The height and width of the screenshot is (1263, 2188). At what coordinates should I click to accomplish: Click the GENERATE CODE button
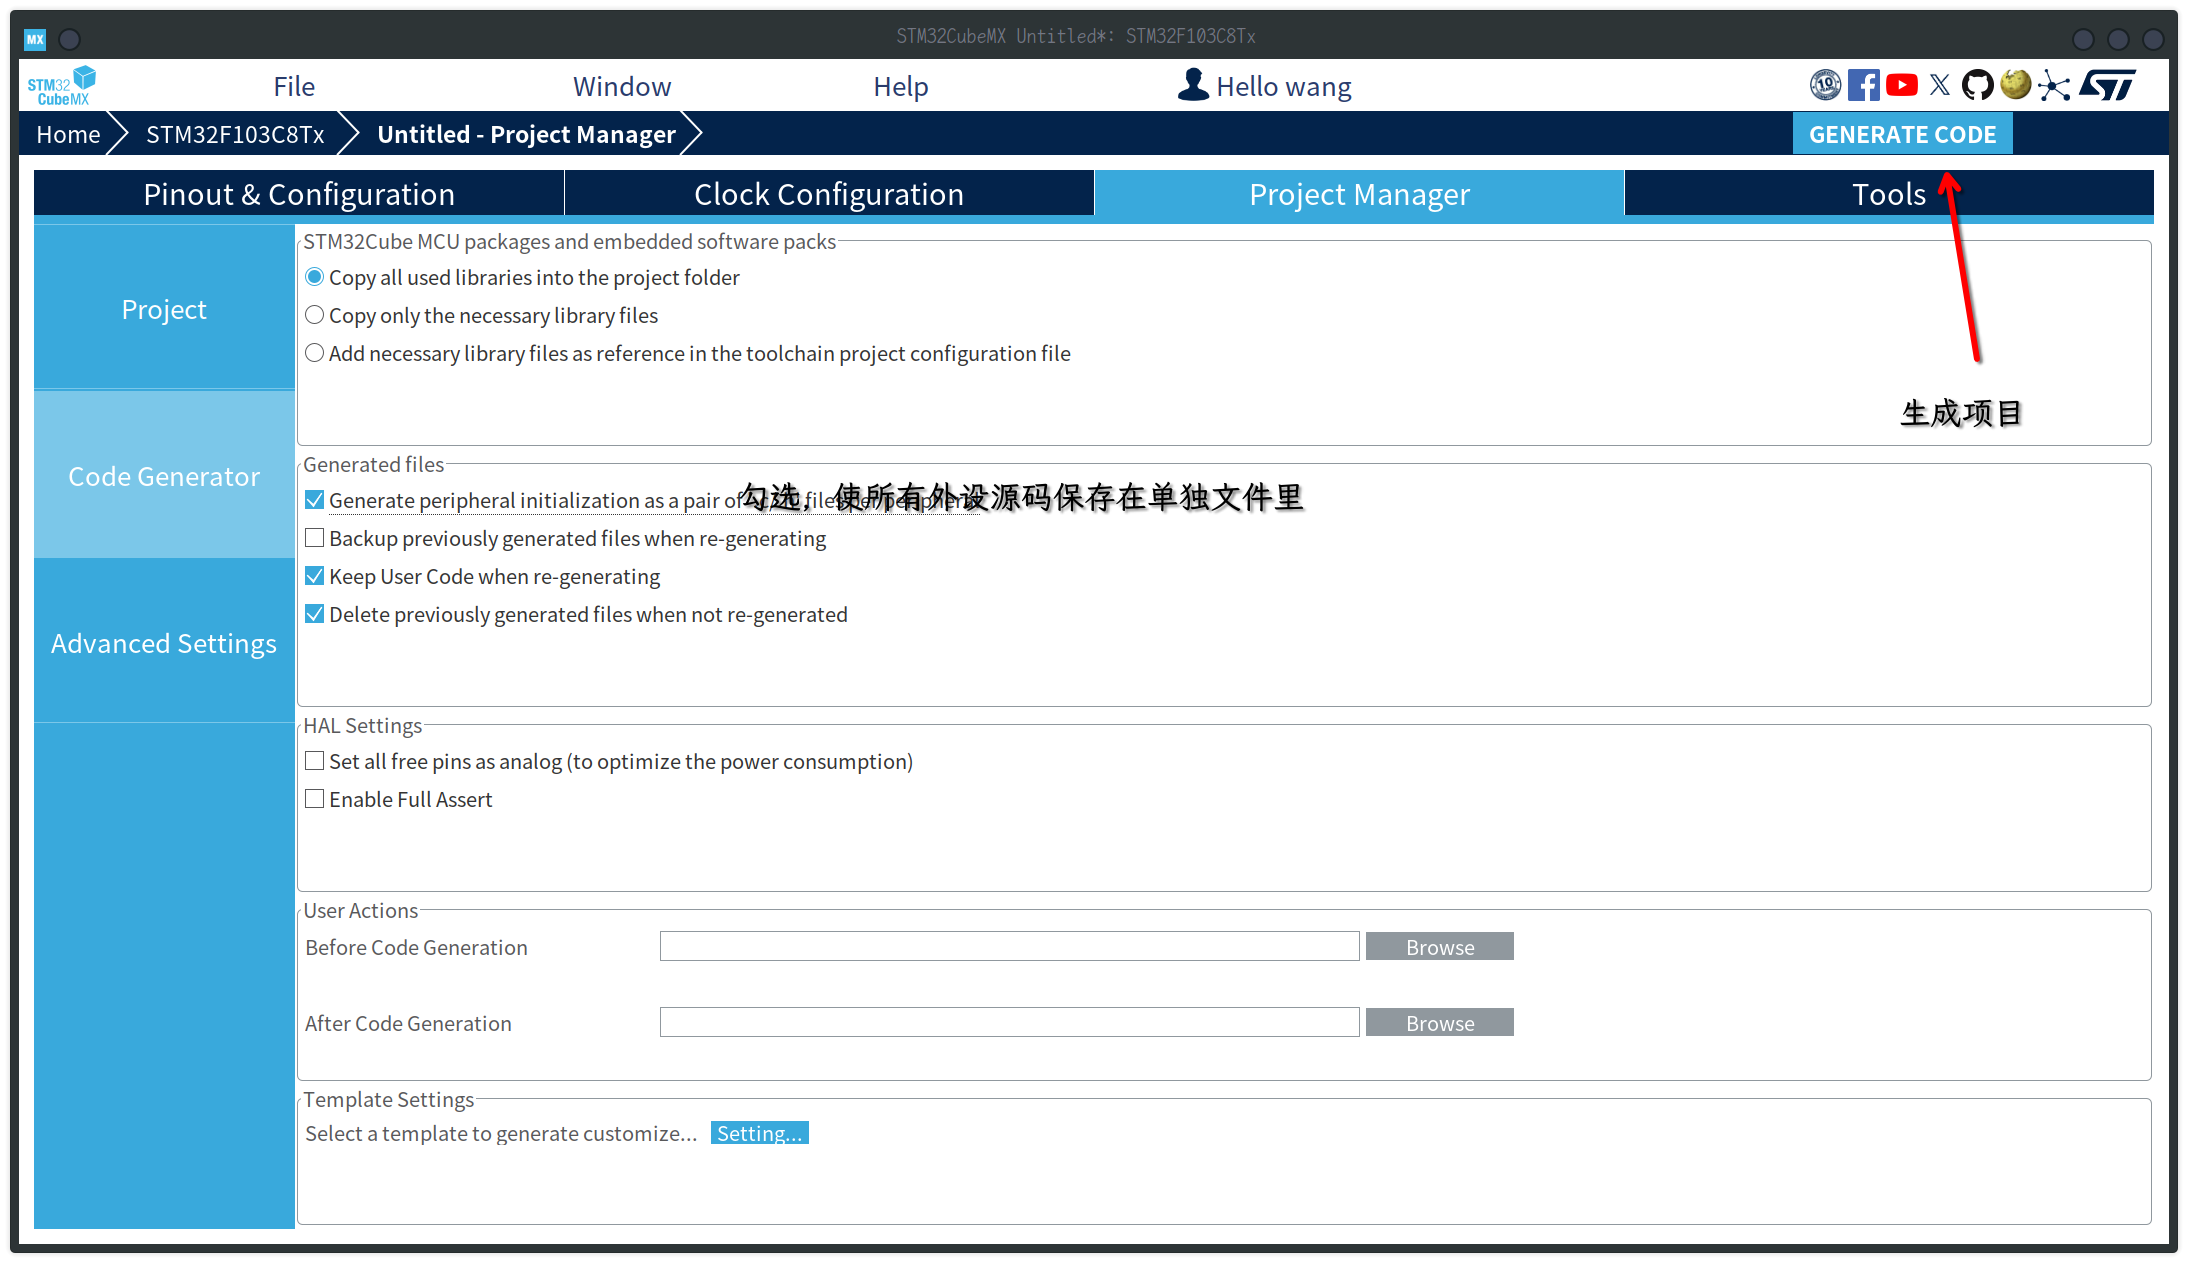pos(1903,134)
